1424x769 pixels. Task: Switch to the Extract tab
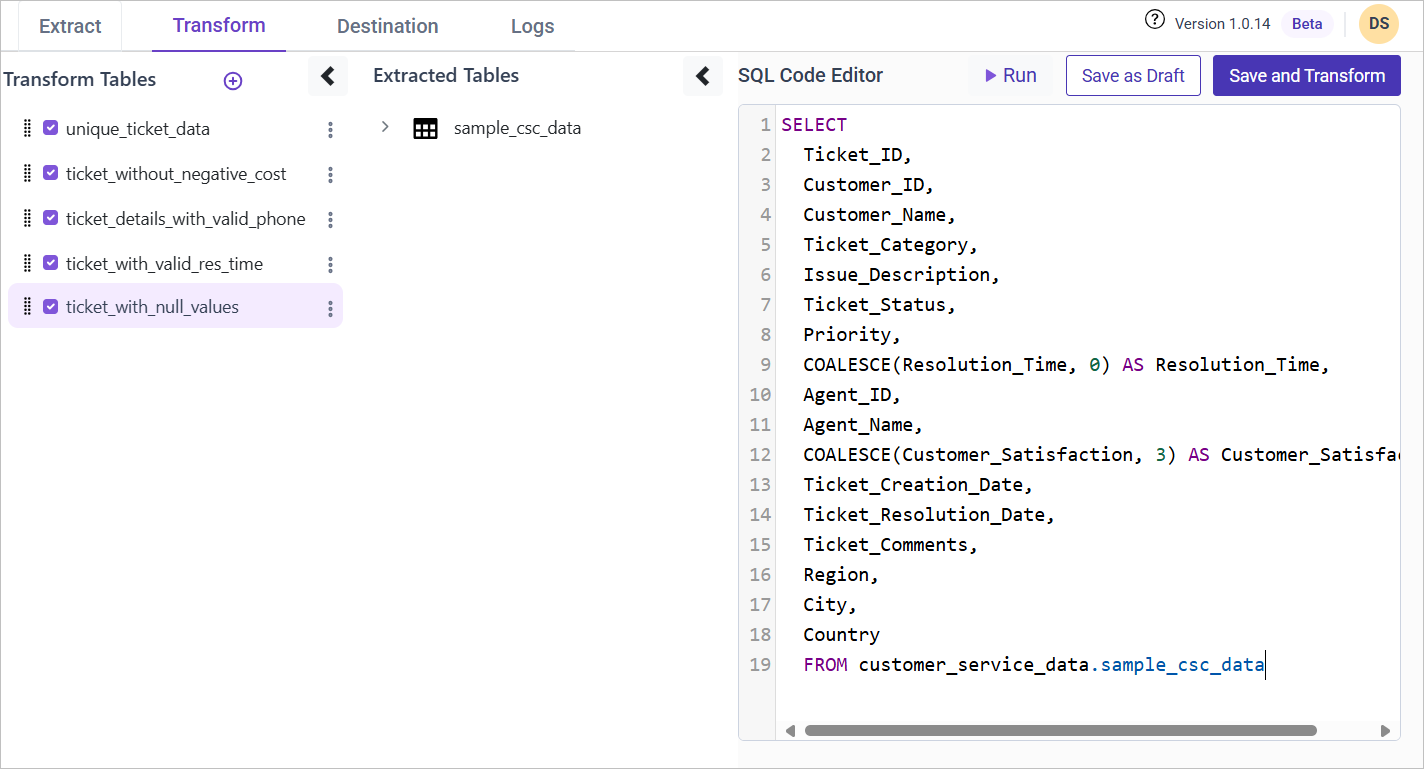click(x=70, y=26)
